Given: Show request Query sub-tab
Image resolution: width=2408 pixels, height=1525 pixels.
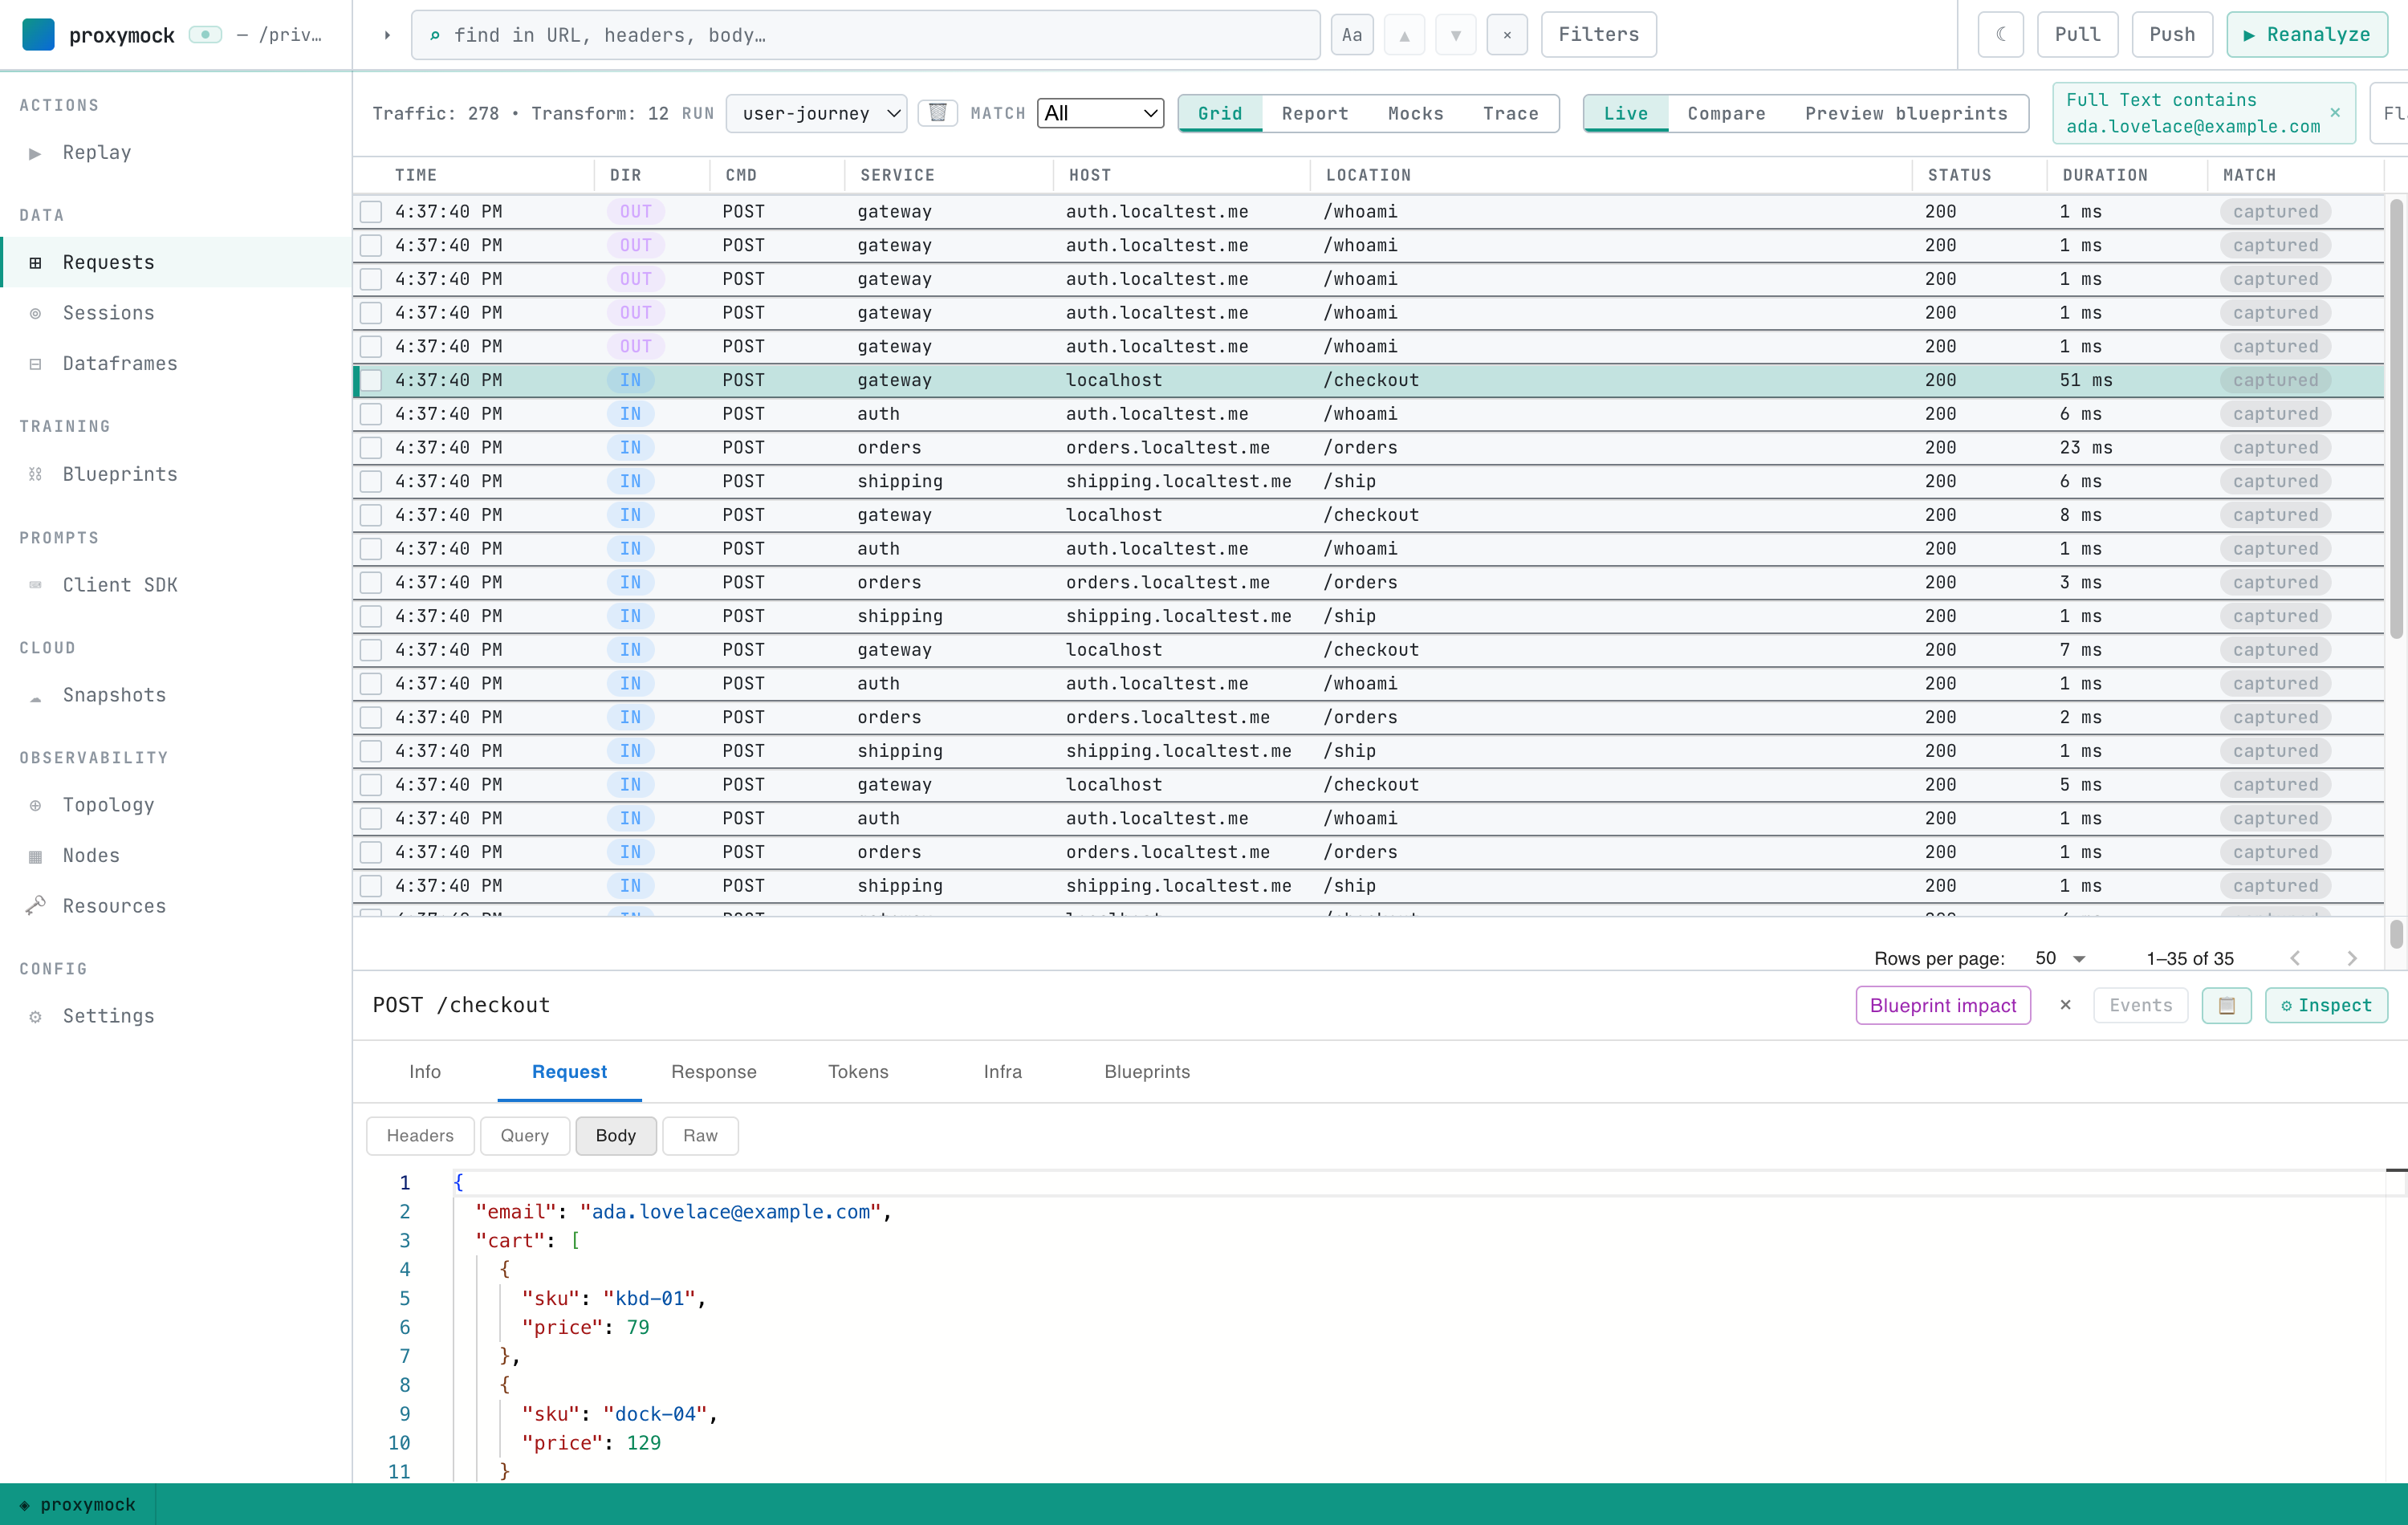Looking at the screenshot, I should point(524,1135).
